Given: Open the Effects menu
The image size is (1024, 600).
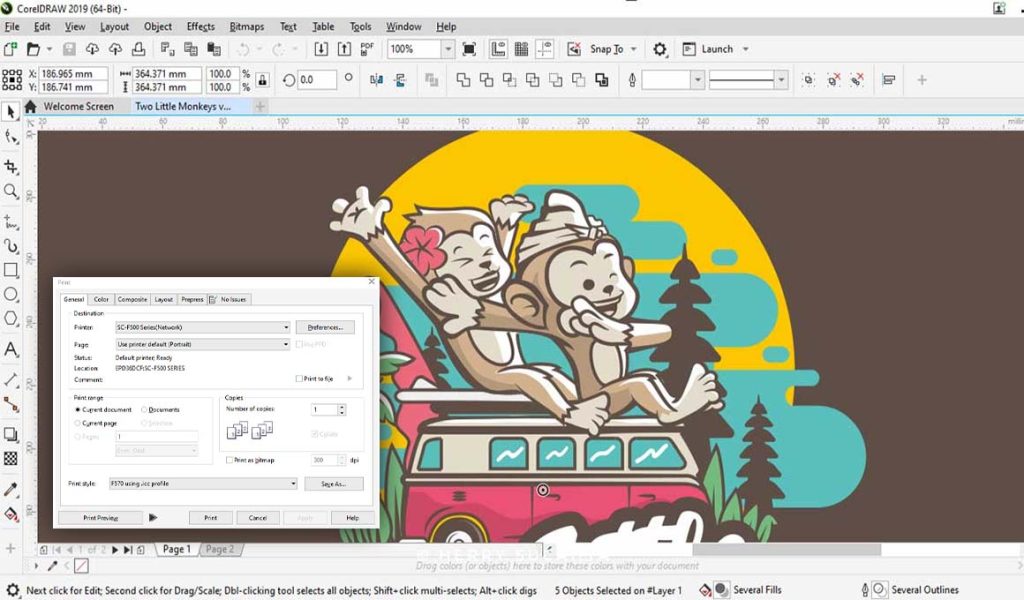Looking at the screenshot, I should pyautogui.click(x=200, y=27).
